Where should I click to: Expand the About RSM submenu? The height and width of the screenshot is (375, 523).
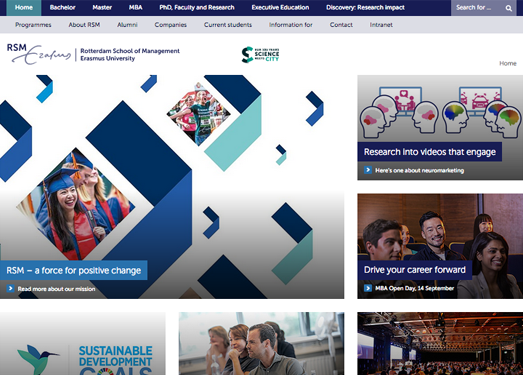[84, 25]
